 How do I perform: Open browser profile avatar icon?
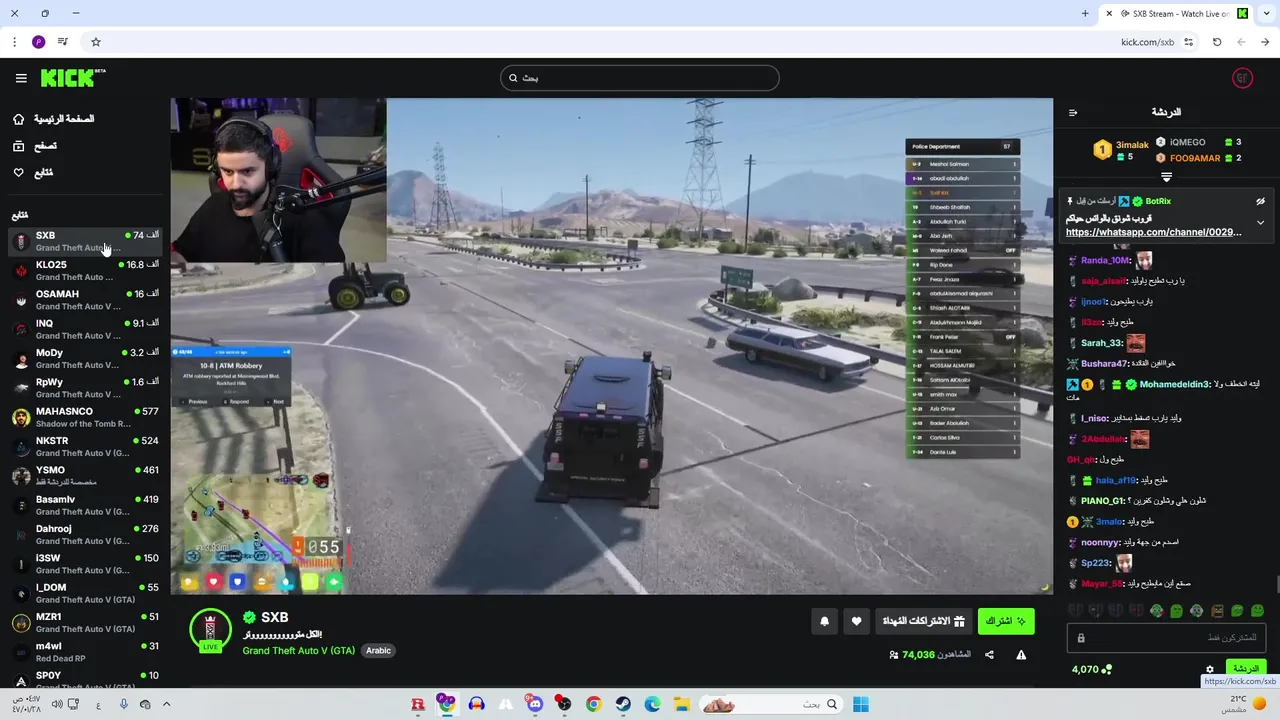point(38,42)
